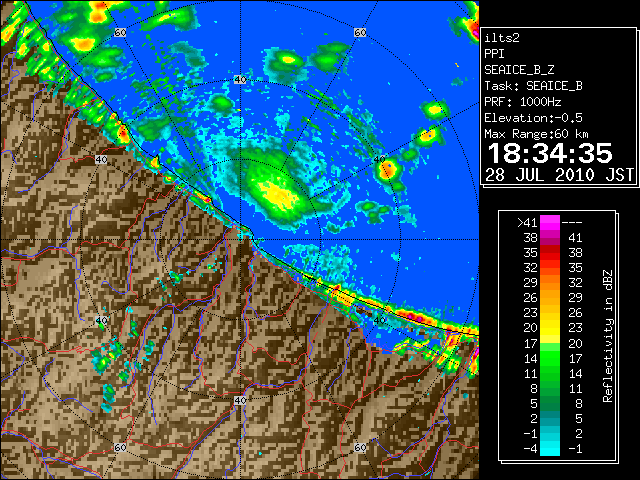Select the '---' legend upper-bound label
This screenshot has width=640, height=480.
click(572, 222)
